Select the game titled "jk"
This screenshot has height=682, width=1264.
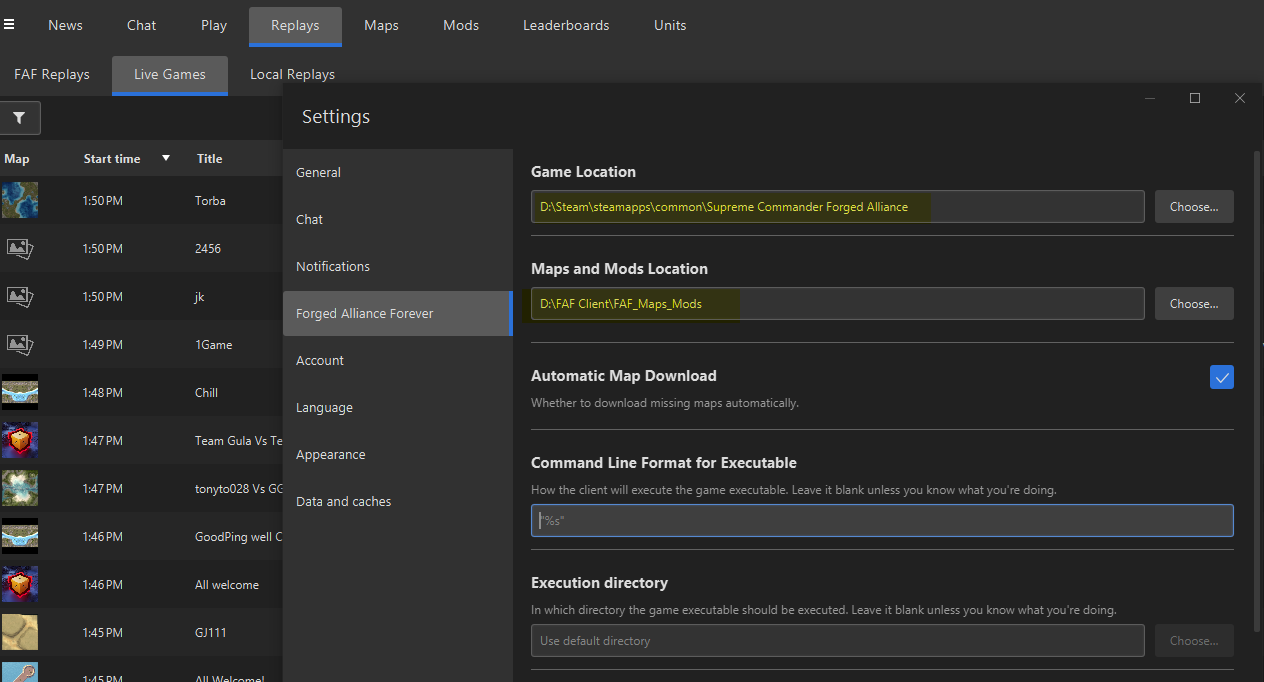[x=200, y=297]
